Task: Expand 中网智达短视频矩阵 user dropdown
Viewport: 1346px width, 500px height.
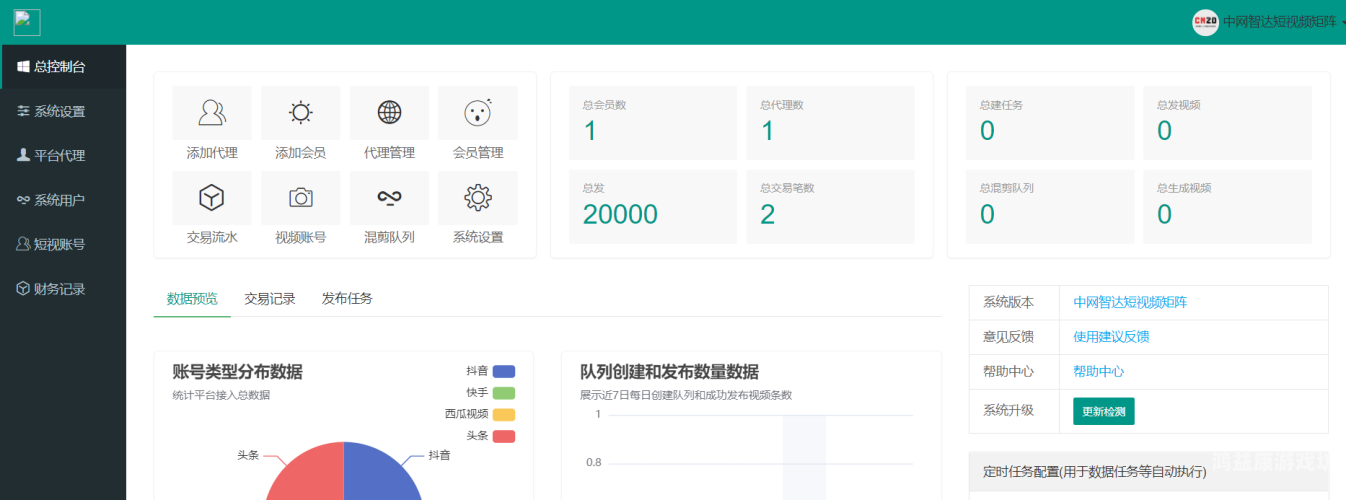Action: click(x=1279, y=22)
